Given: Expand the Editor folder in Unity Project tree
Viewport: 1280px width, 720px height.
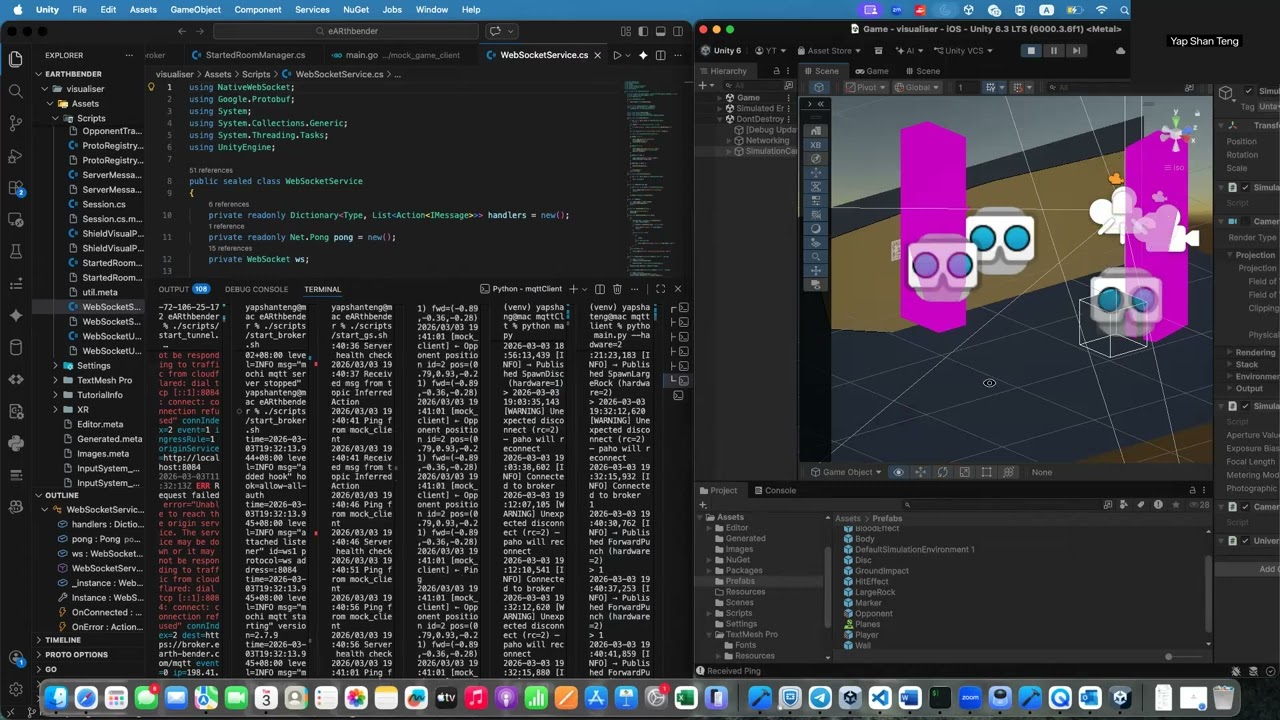Looking at the screenshot, I should click(x=711, y=528).
